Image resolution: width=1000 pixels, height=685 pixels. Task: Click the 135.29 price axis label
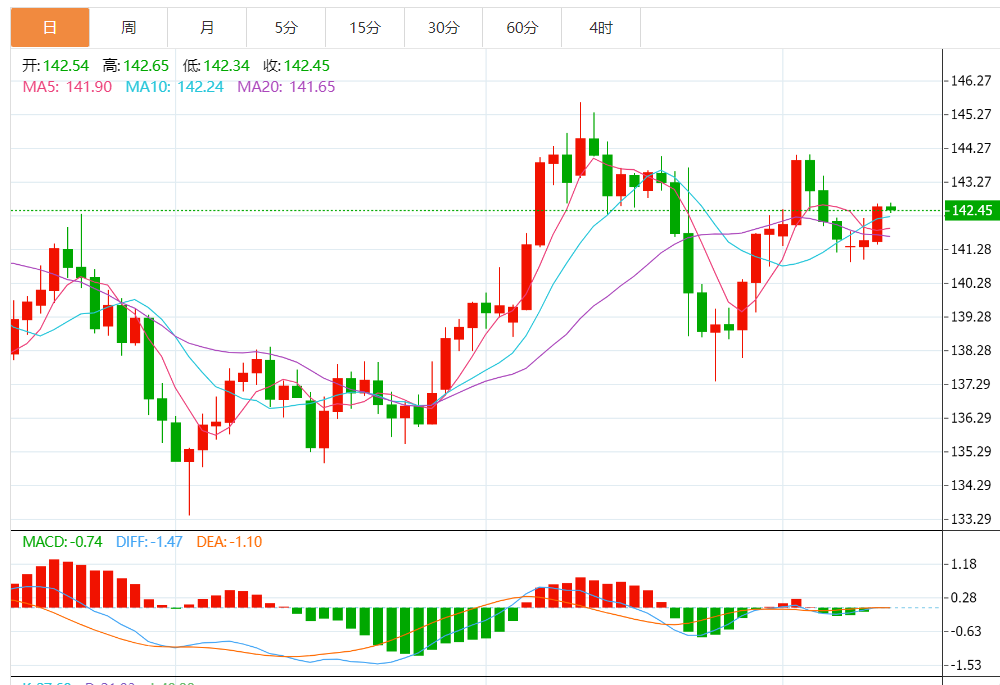971,452
